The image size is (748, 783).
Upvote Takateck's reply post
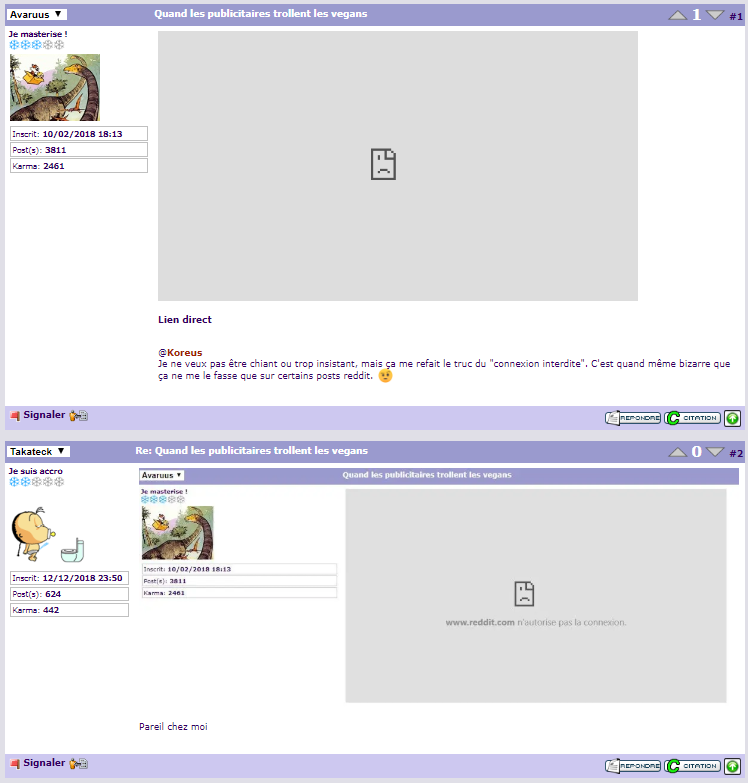(x=677, y=452)
